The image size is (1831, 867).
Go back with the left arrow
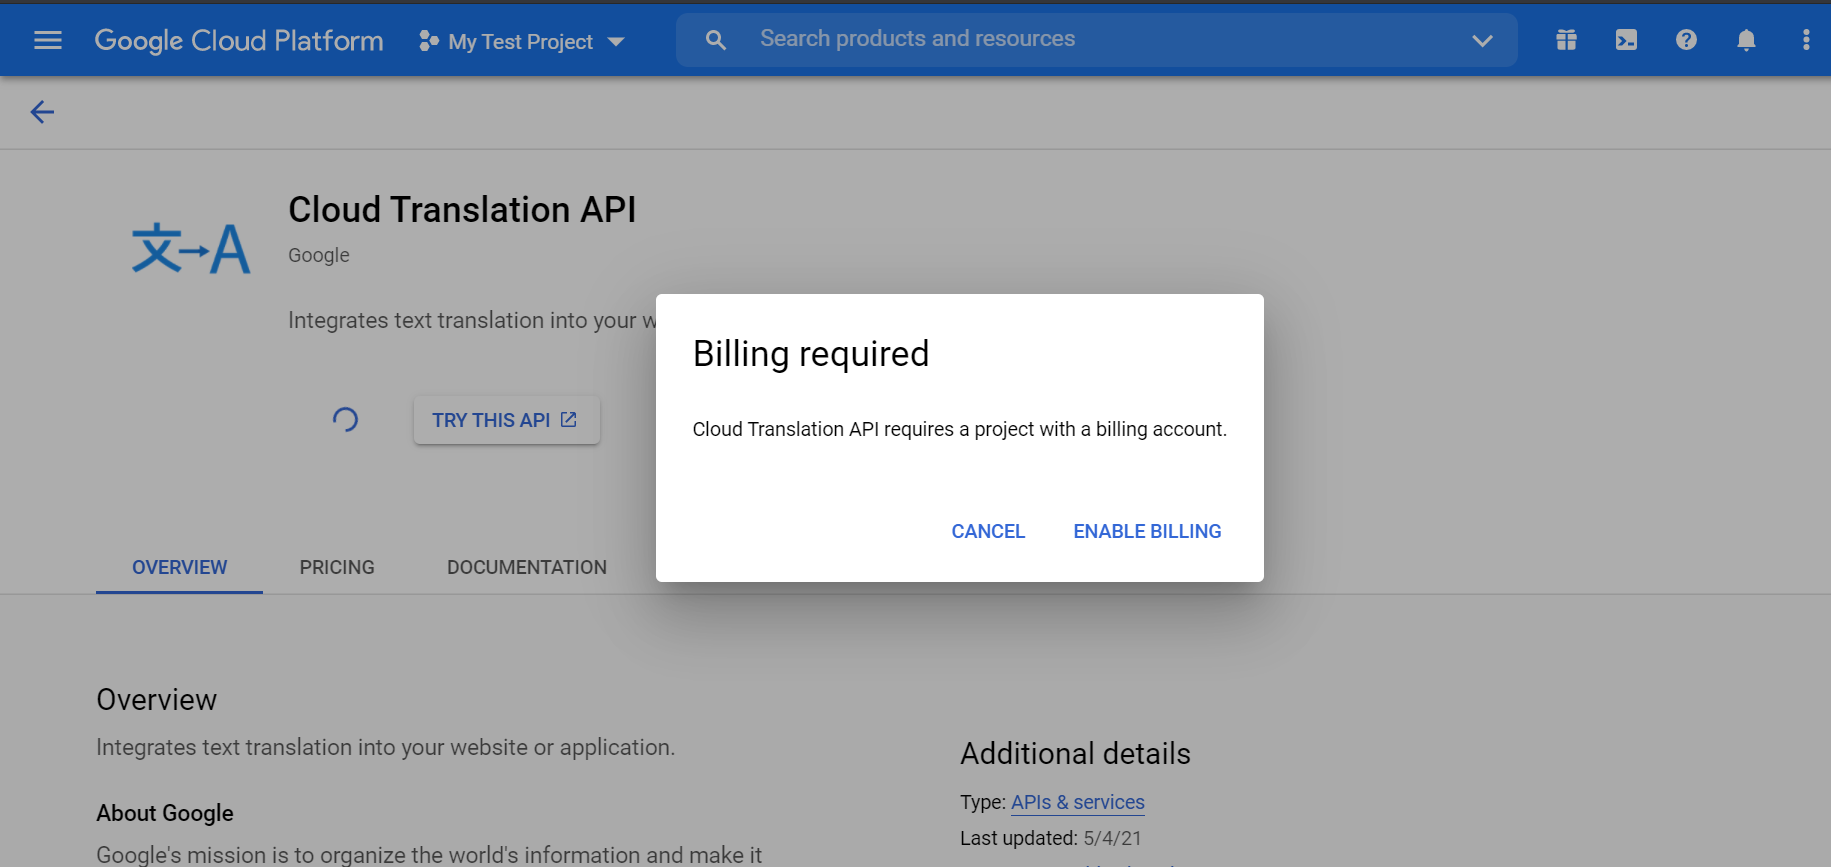click(x=42, y=112)
